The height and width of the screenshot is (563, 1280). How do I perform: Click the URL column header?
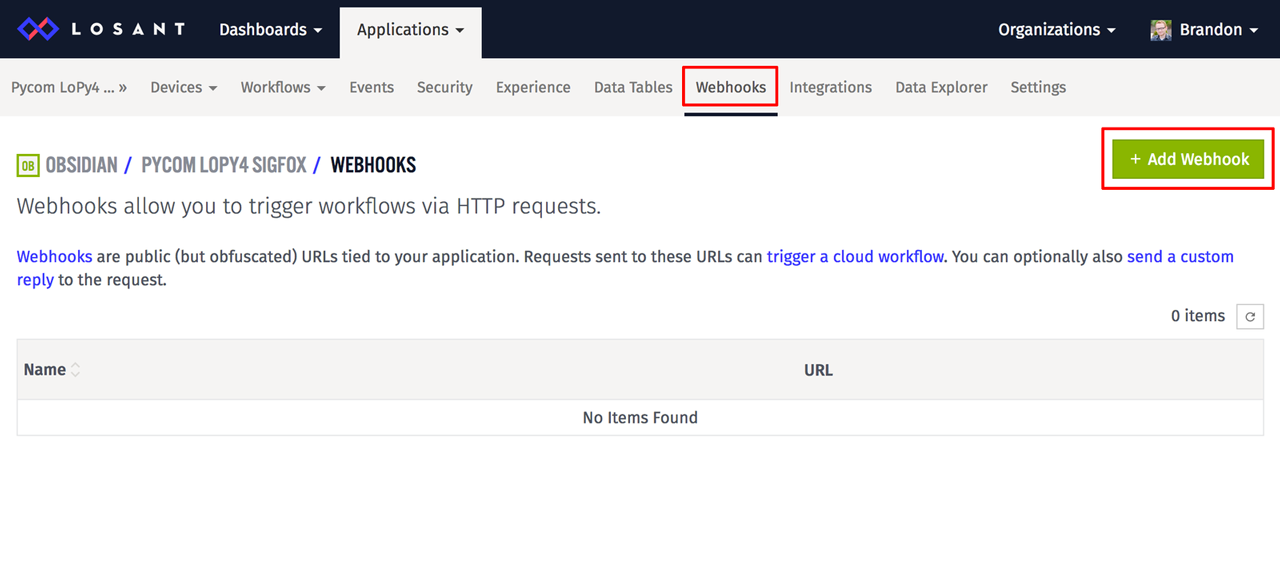click(x=818, y=370)
